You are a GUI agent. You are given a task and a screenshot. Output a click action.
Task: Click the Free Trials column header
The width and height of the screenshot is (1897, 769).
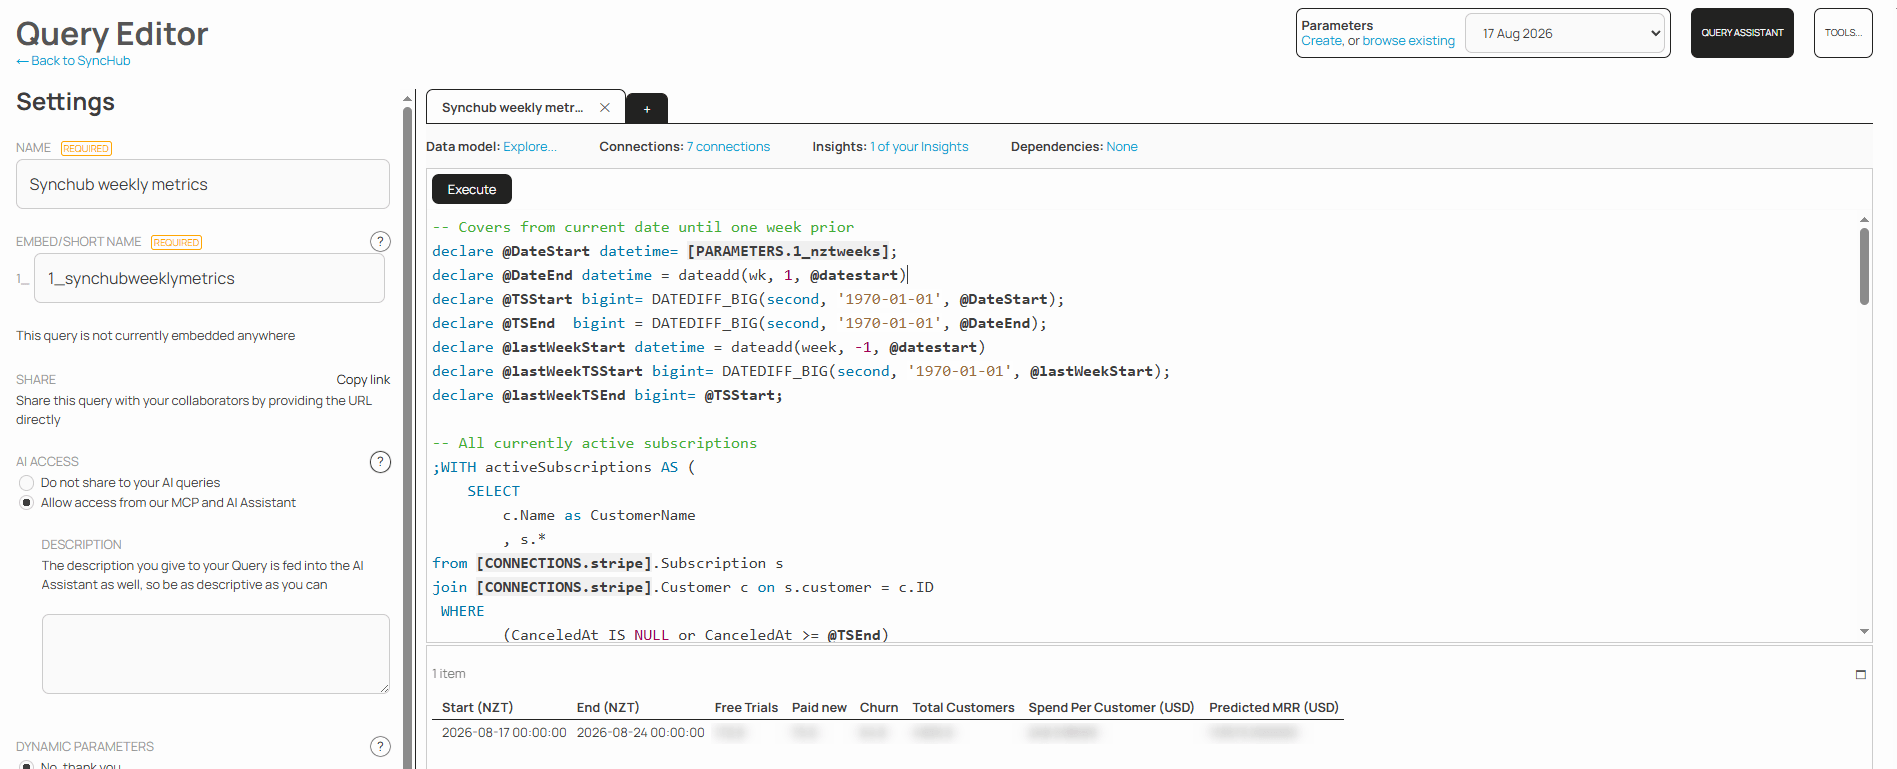click(x=746, y=708)
